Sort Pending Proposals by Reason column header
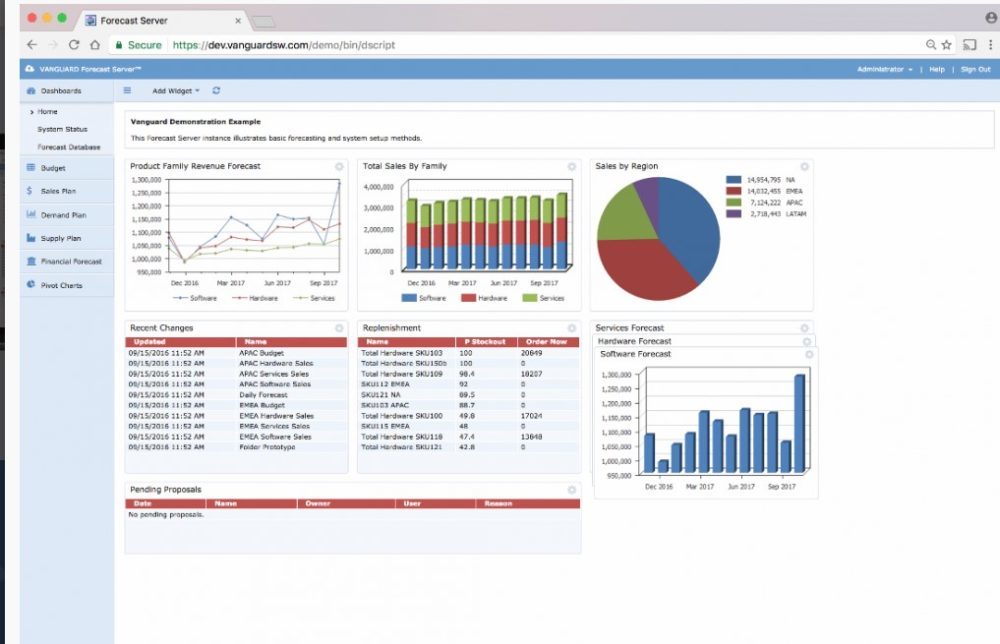Screen dimensions: 1000x644 pyautogui.click(x=528, y=504)
